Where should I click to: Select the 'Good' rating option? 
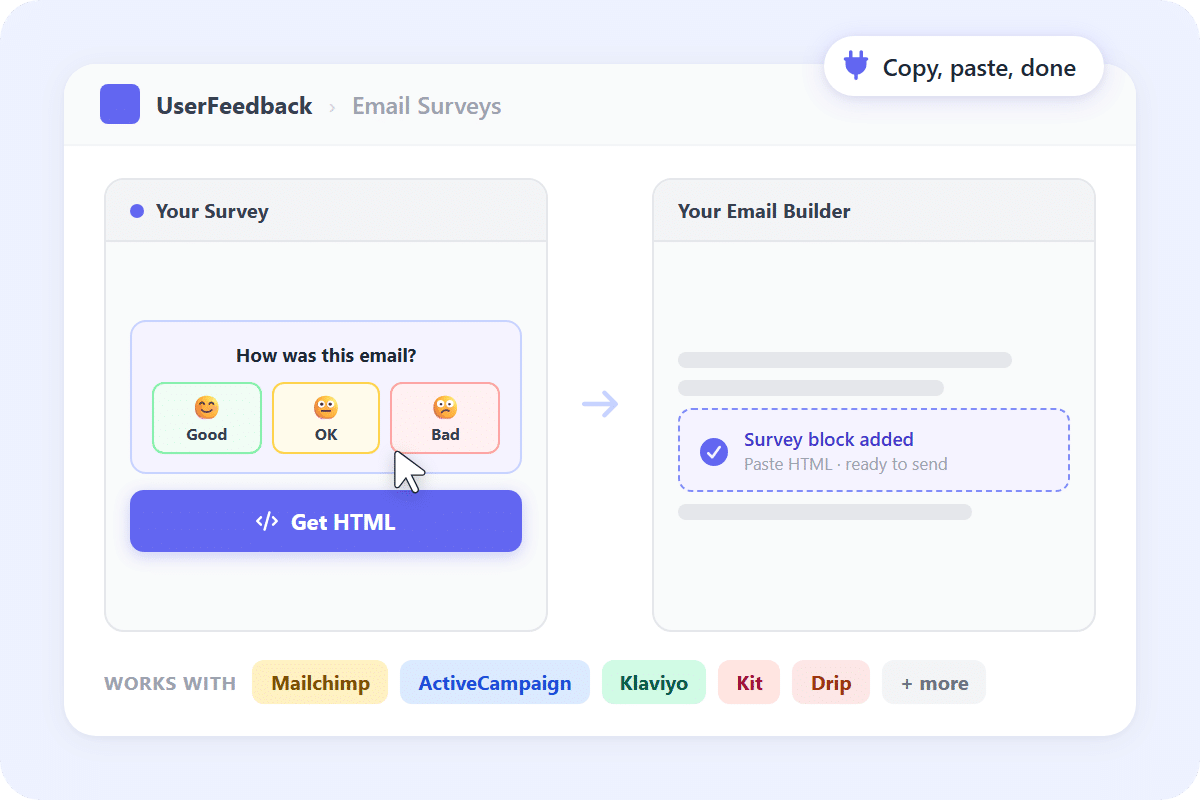[207, 418]
